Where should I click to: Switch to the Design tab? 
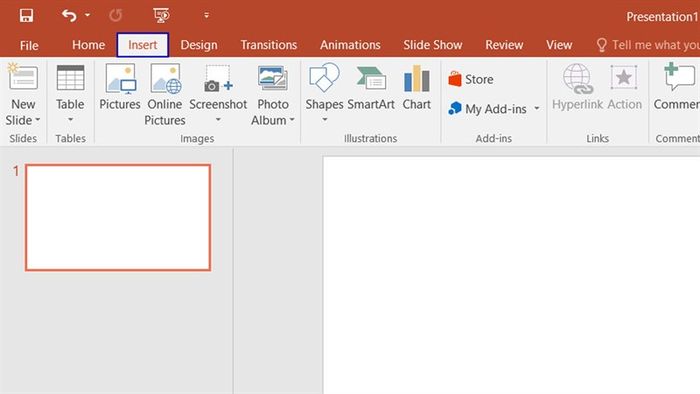[199, 45]
